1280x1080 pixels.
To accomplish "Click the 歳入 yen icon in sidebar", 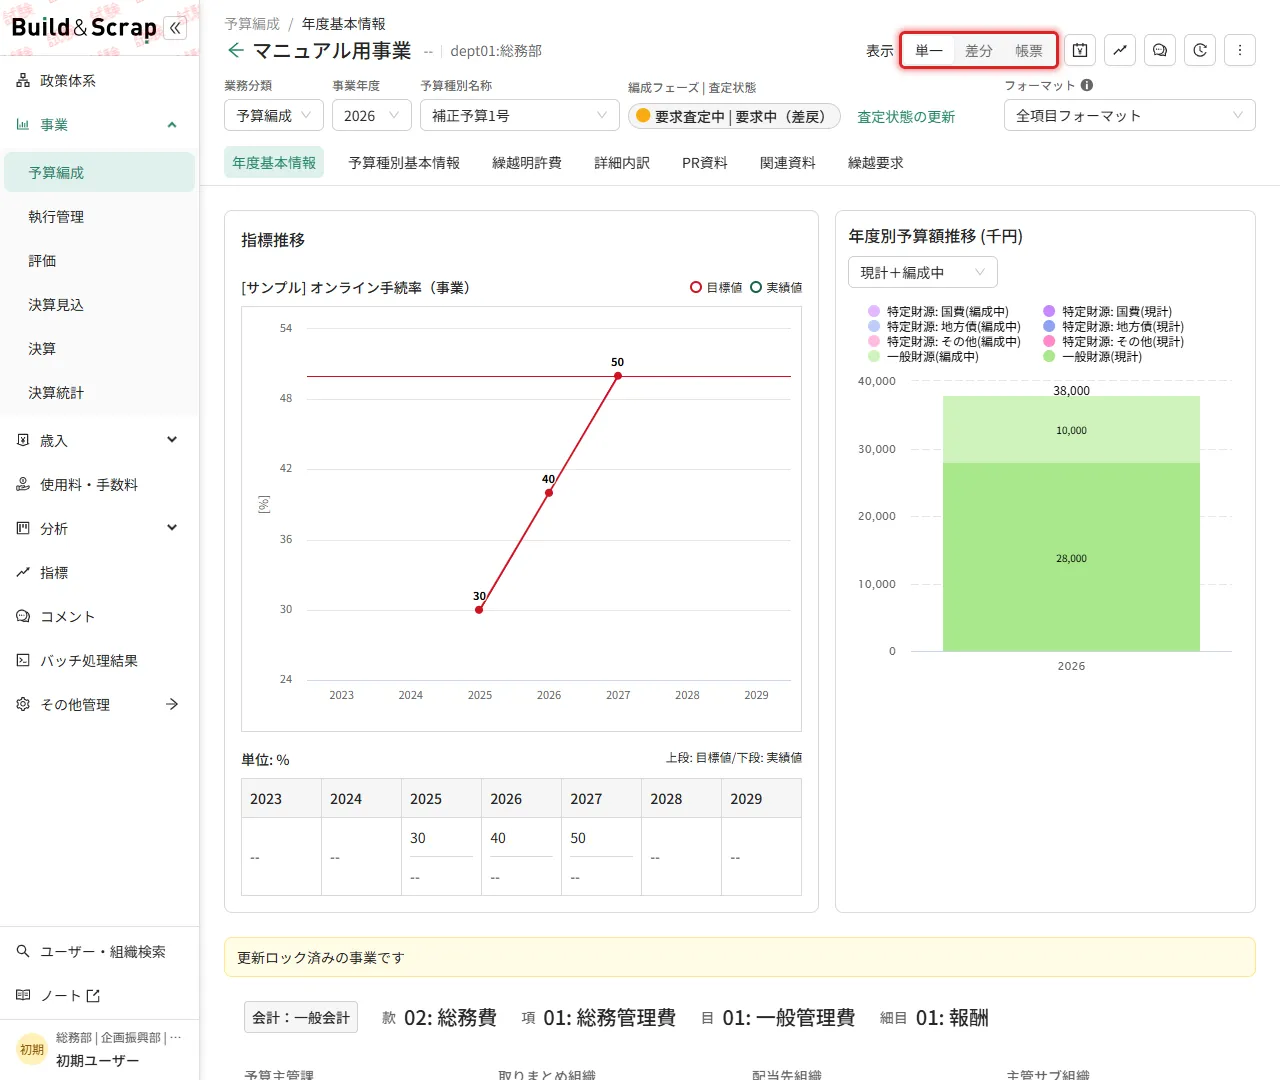I will (23, 440).
